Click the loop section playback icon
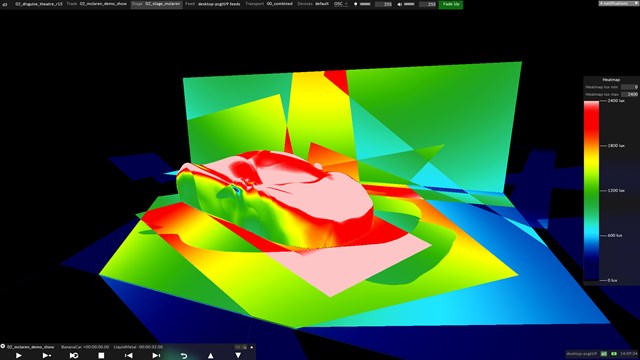The width and height of the screenshot is (640, 360). [74, 356]
